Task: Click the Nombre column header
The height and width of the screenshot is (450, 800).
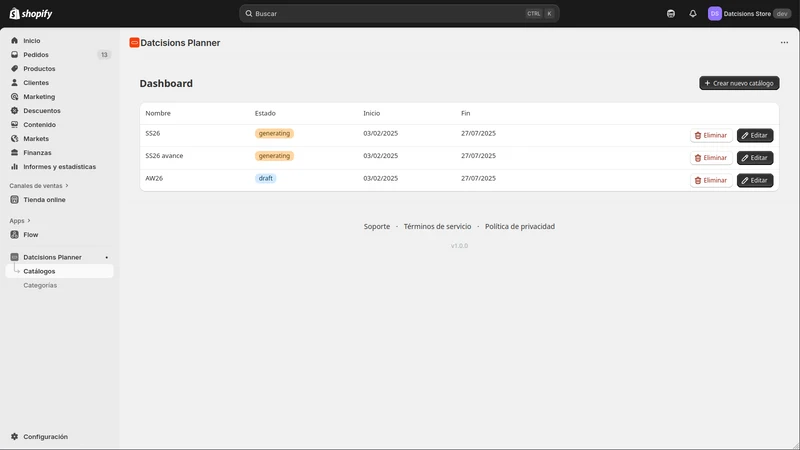Action: (x=158, y=113)
